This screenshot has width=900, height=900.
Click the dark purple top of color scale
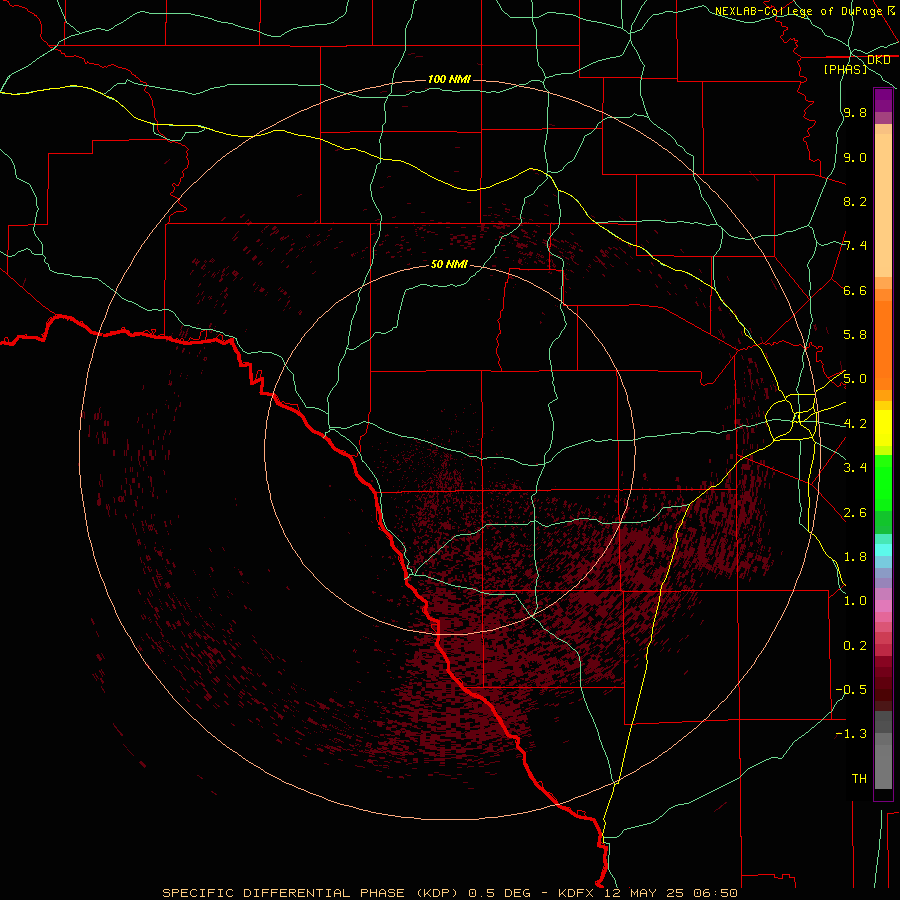(883, 100)
